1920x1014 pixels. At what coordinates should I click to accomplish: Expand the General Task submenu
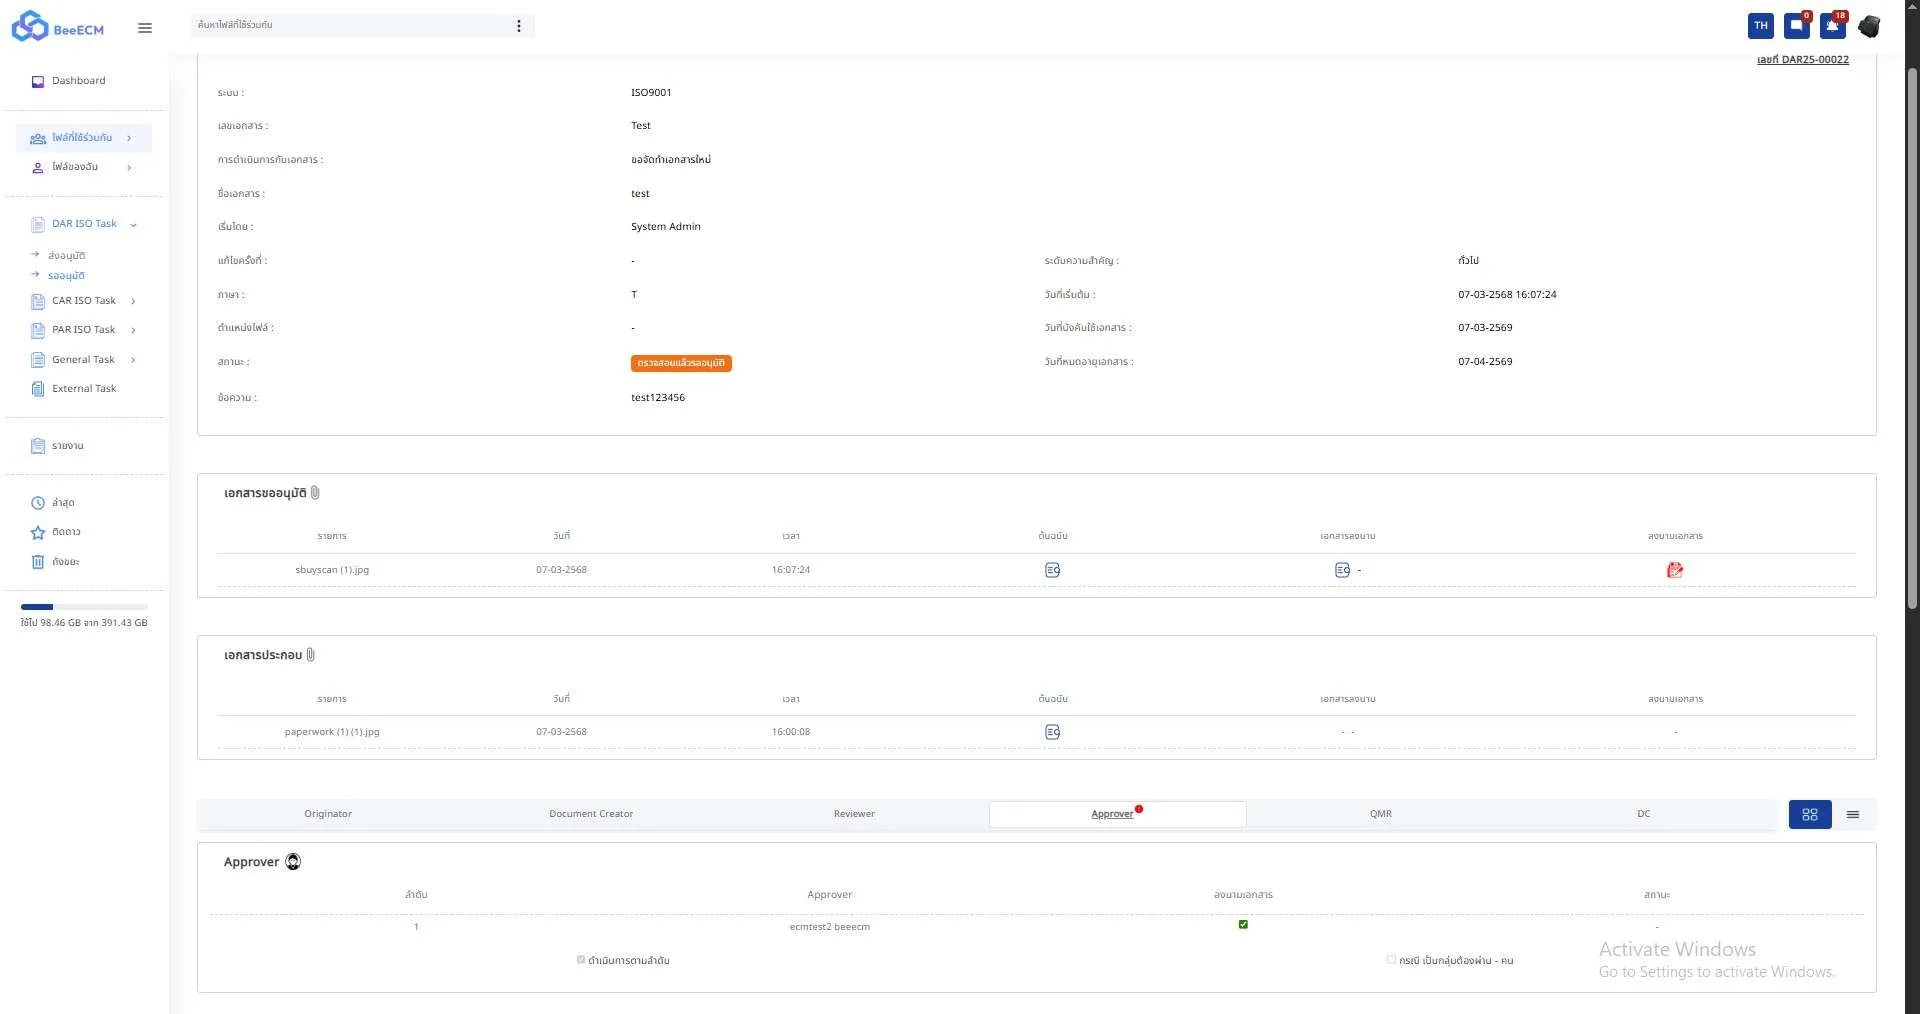tap(133, 360)
